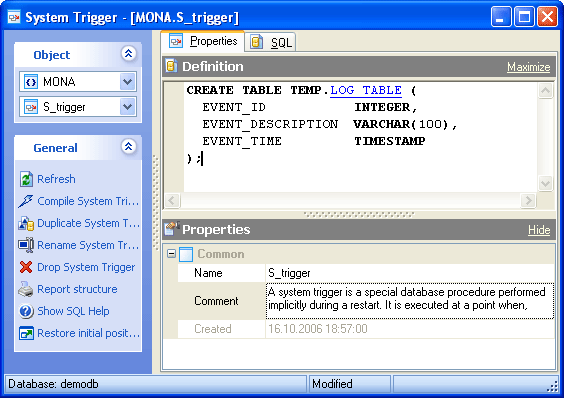Maximize the System Trigger window
The height and width of the screenshot is (398, 564).
tap(524, 17)
